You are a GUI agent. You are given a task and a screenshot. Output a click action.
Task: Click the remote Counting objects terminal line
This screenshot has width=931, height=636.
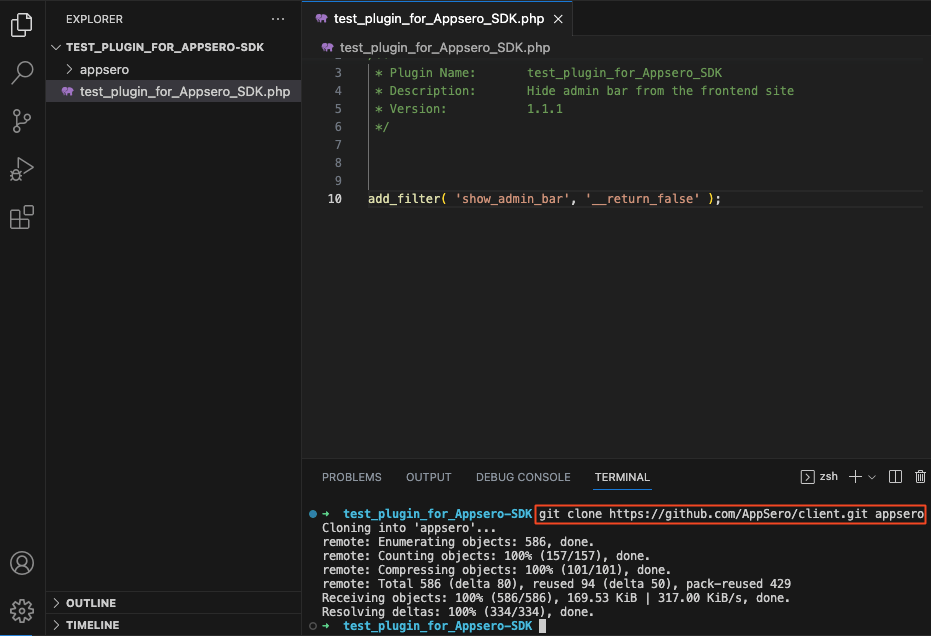[486, 556]
